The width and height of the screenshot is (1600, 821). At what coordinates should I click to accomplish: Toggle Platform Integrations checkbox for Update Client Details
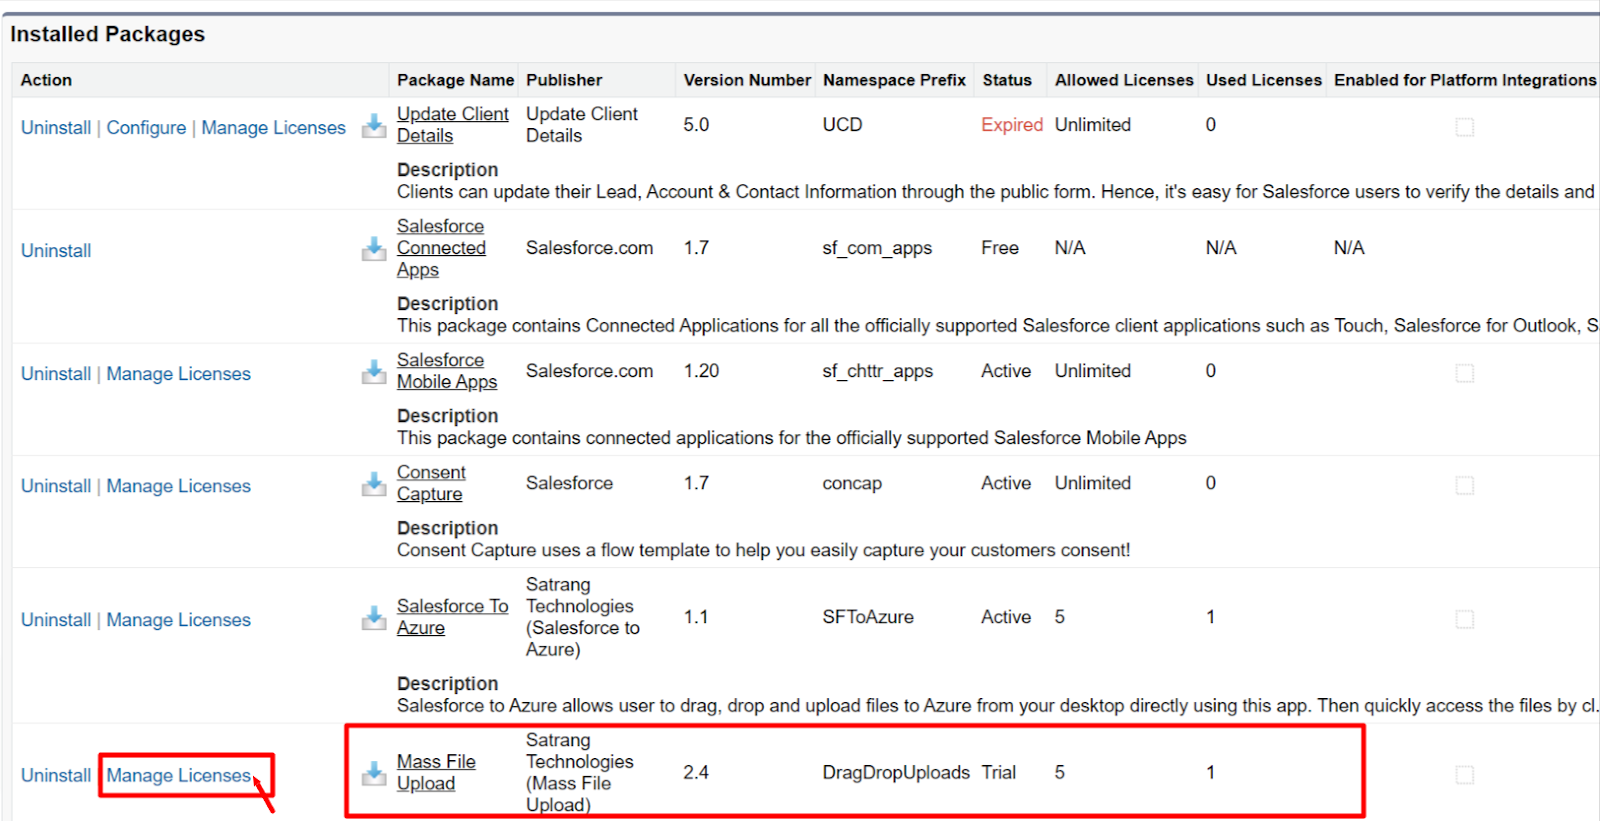(1465, 127)
